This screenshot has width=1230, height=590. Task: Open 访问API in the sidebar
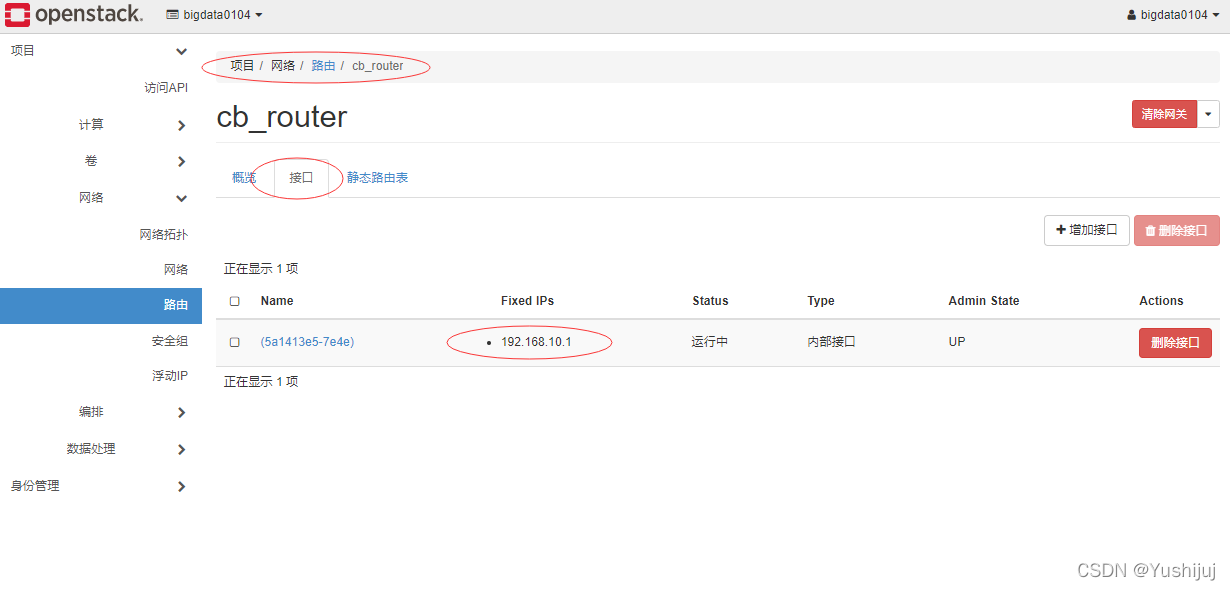(166, 88)
